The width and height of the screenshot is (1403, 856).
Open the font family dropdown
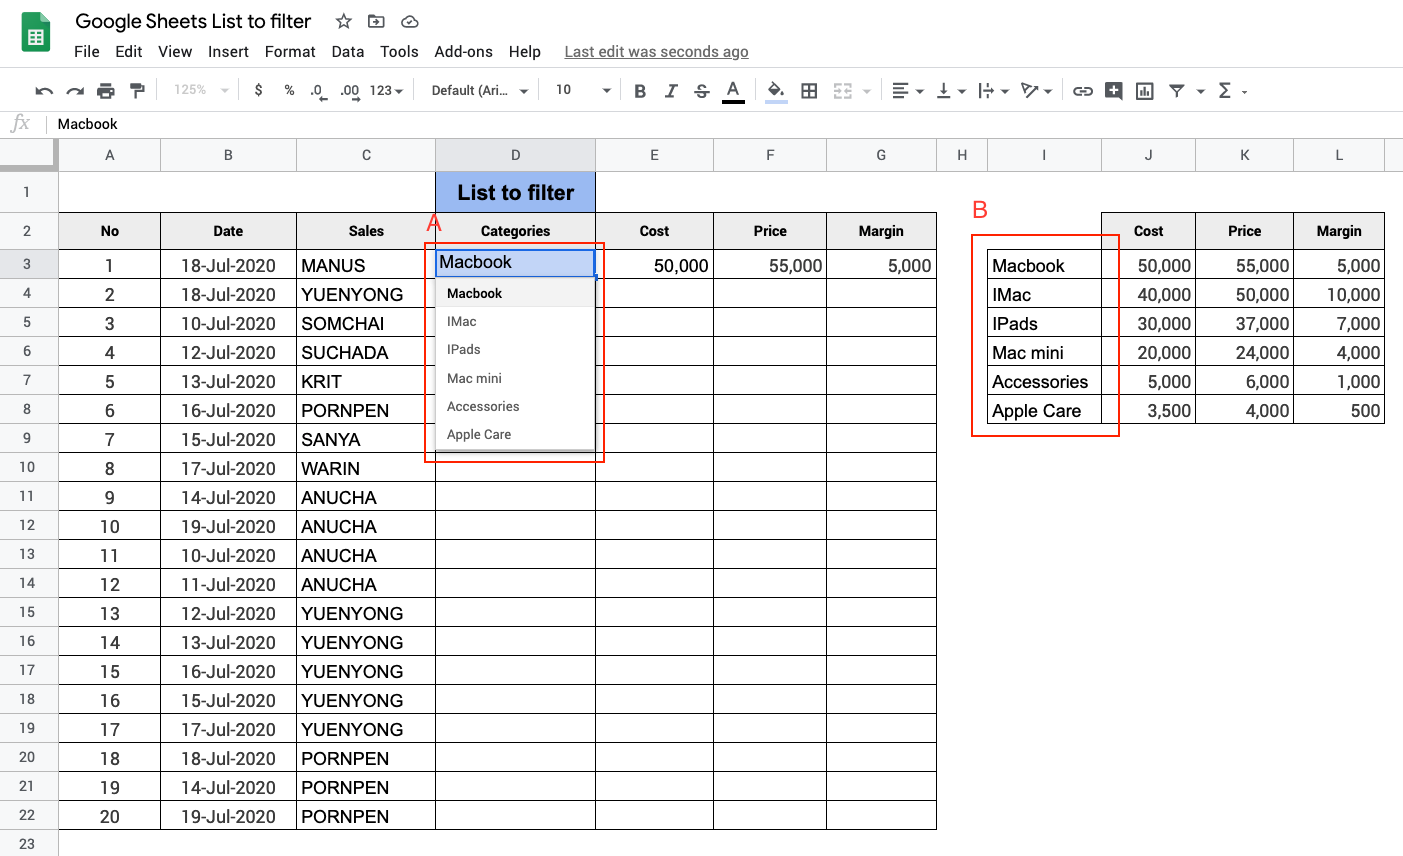pos(479,91)
